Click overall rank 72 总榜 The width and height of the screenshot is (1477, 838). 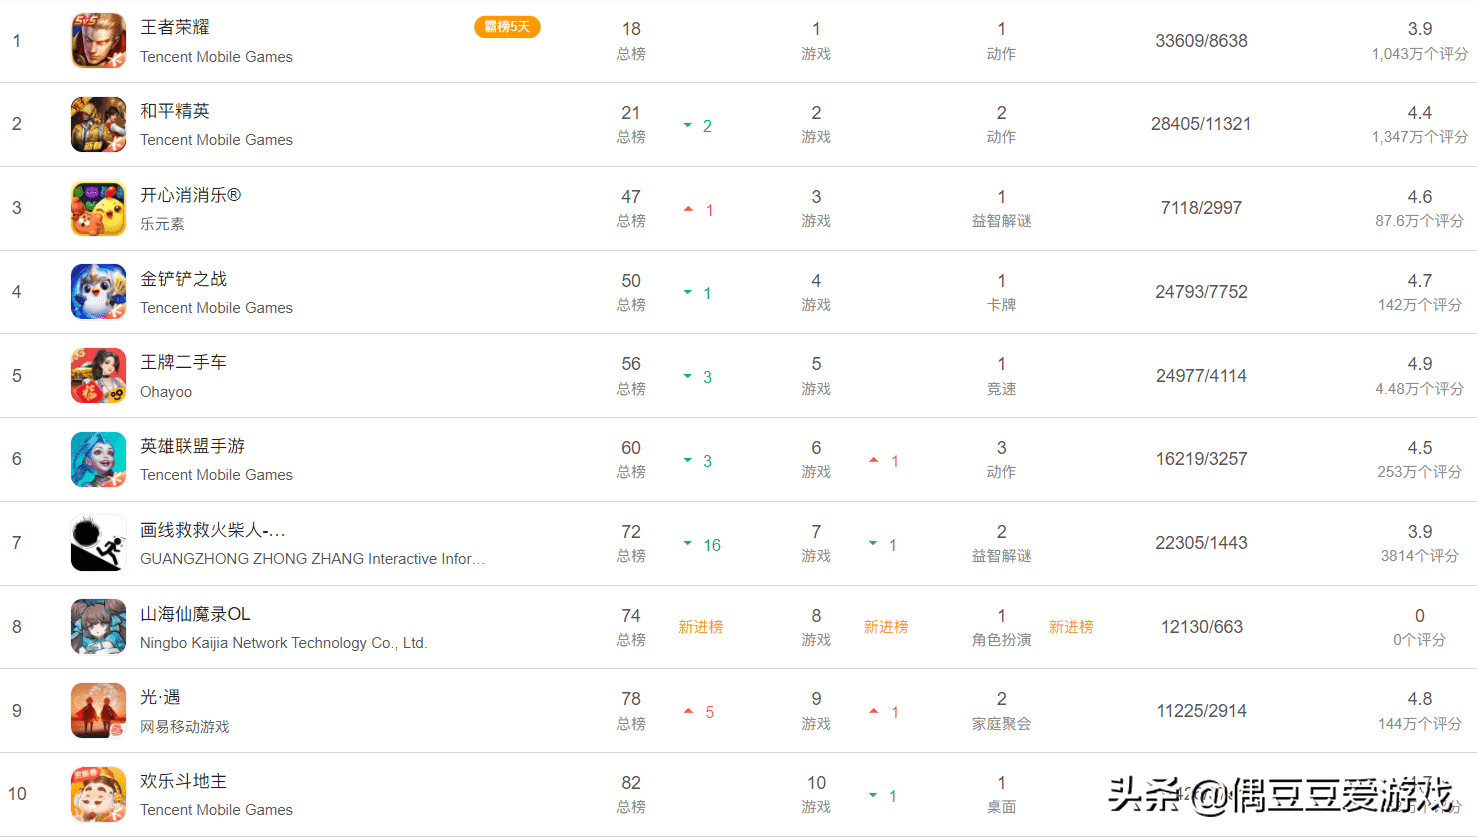[x=631, y=543]
